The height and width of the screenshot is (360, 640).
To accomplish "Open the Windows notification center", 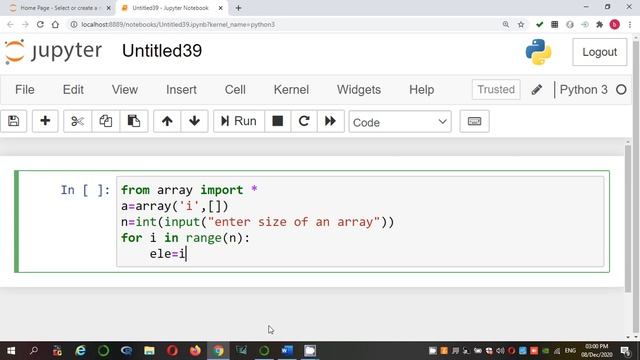I will point(625,351).
